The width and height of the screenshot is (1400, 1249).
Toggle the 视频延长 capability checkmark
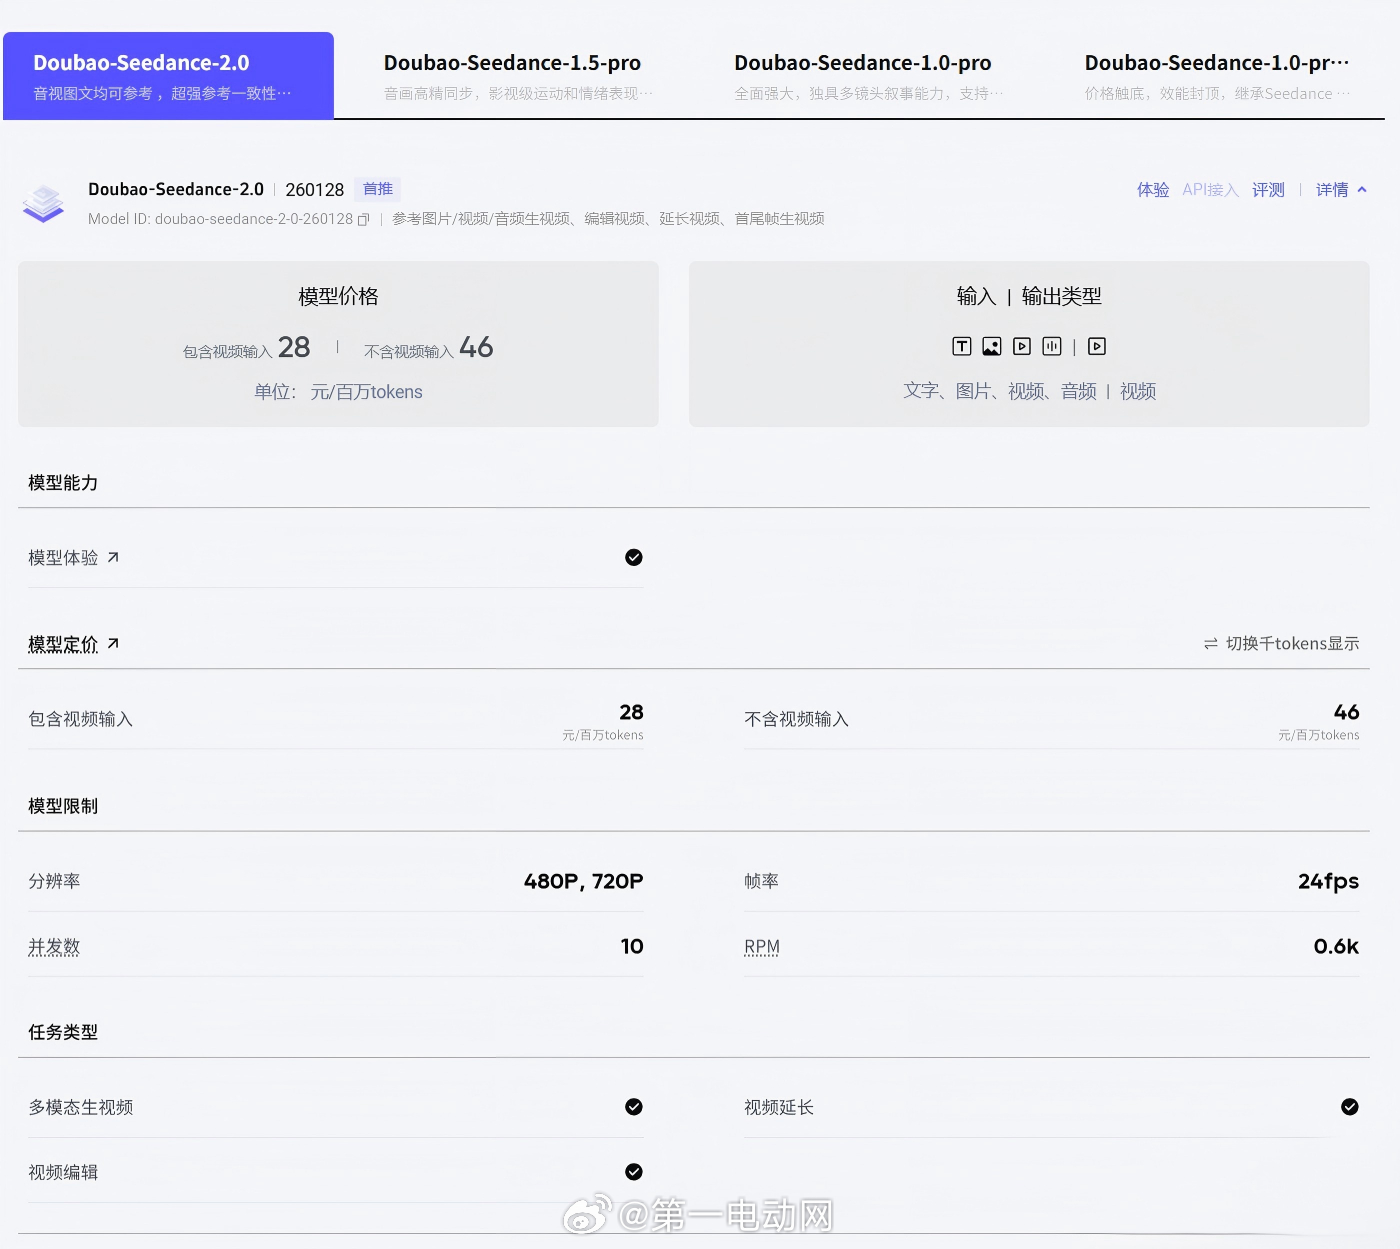[1350, 1107]
